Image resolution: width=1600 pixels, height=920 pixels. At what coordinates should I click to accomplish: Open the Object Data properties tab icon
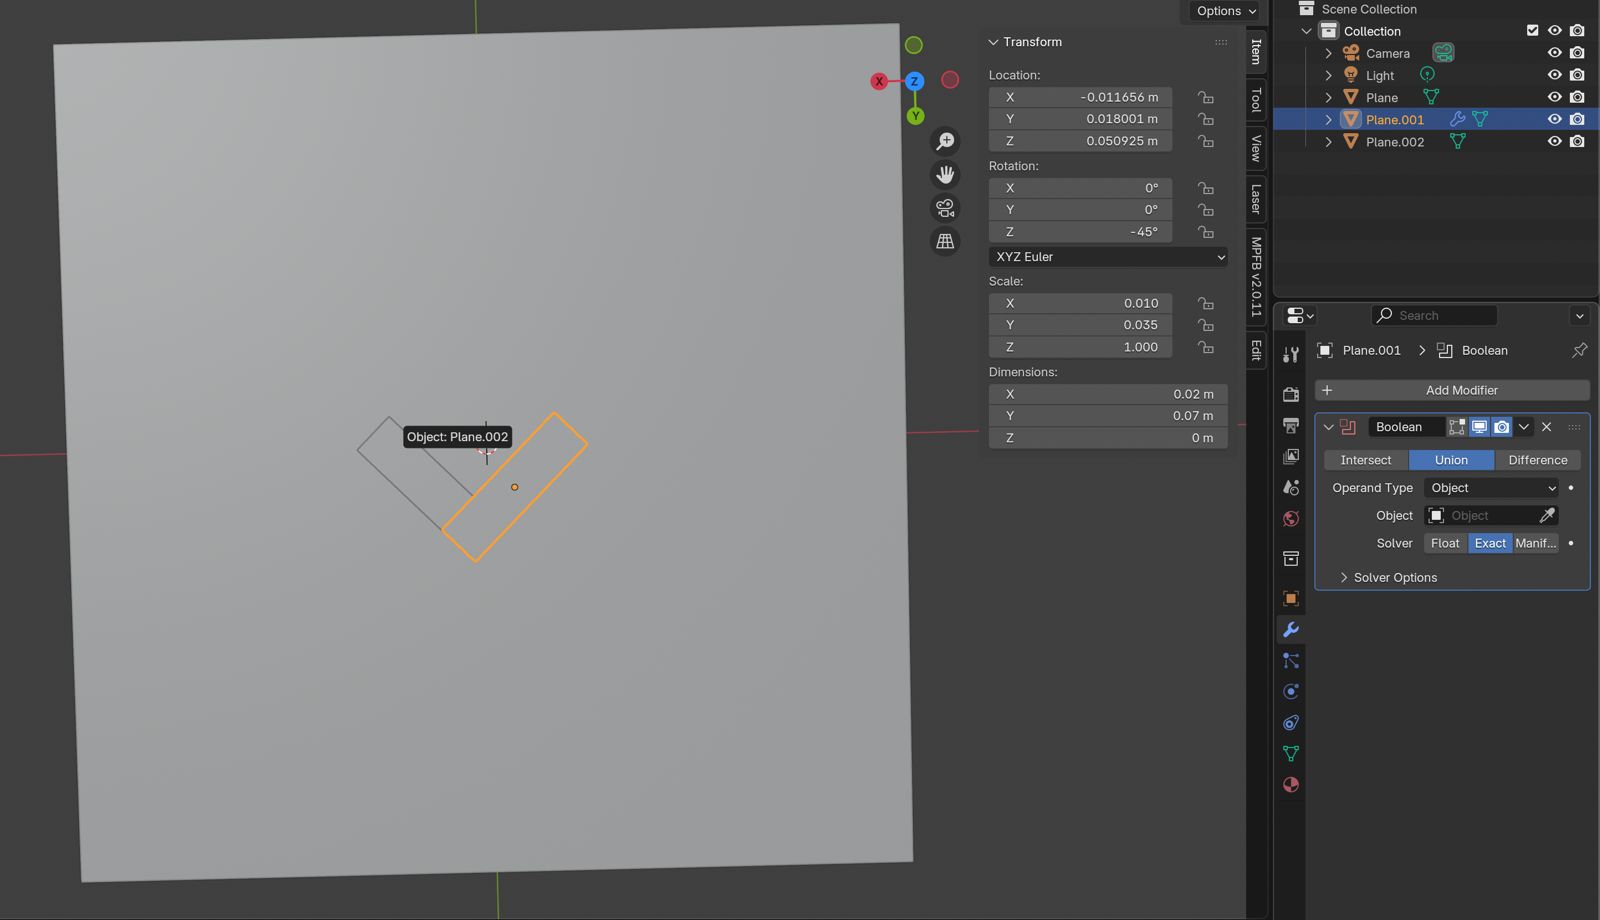(x=1291, y=754)
